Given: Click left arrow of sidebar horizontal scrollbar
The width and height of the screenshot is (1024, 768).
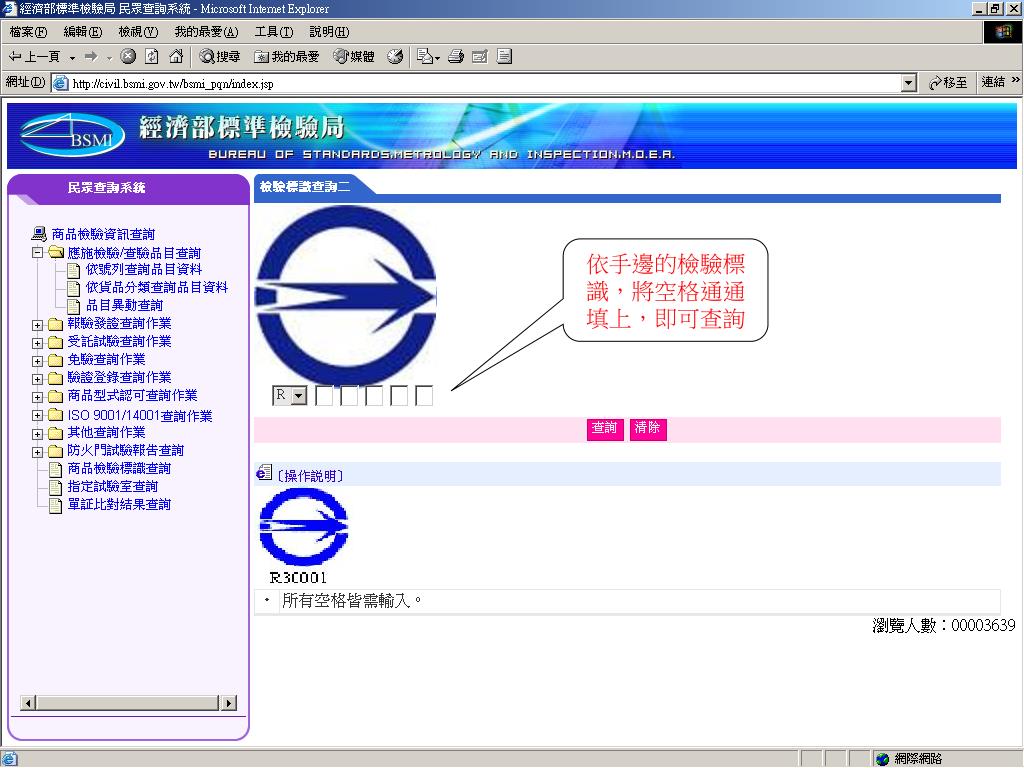Looking at the screenshot, I should tap(28, 703).
